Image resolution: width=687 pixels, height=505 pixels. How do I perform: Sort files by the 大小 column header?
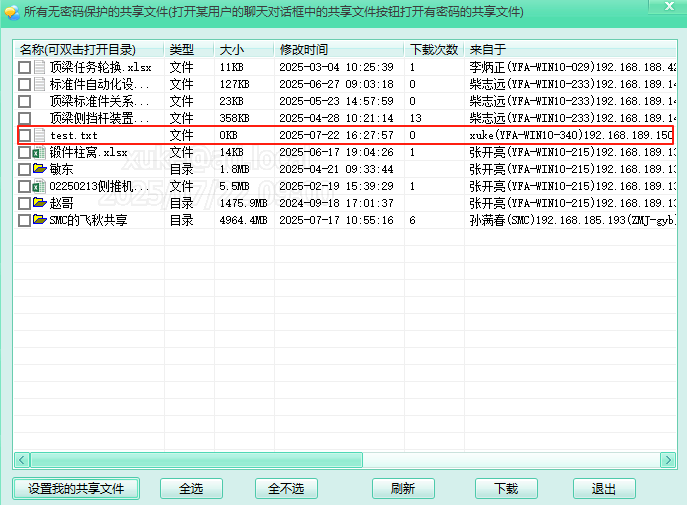(x=243, y=49)
